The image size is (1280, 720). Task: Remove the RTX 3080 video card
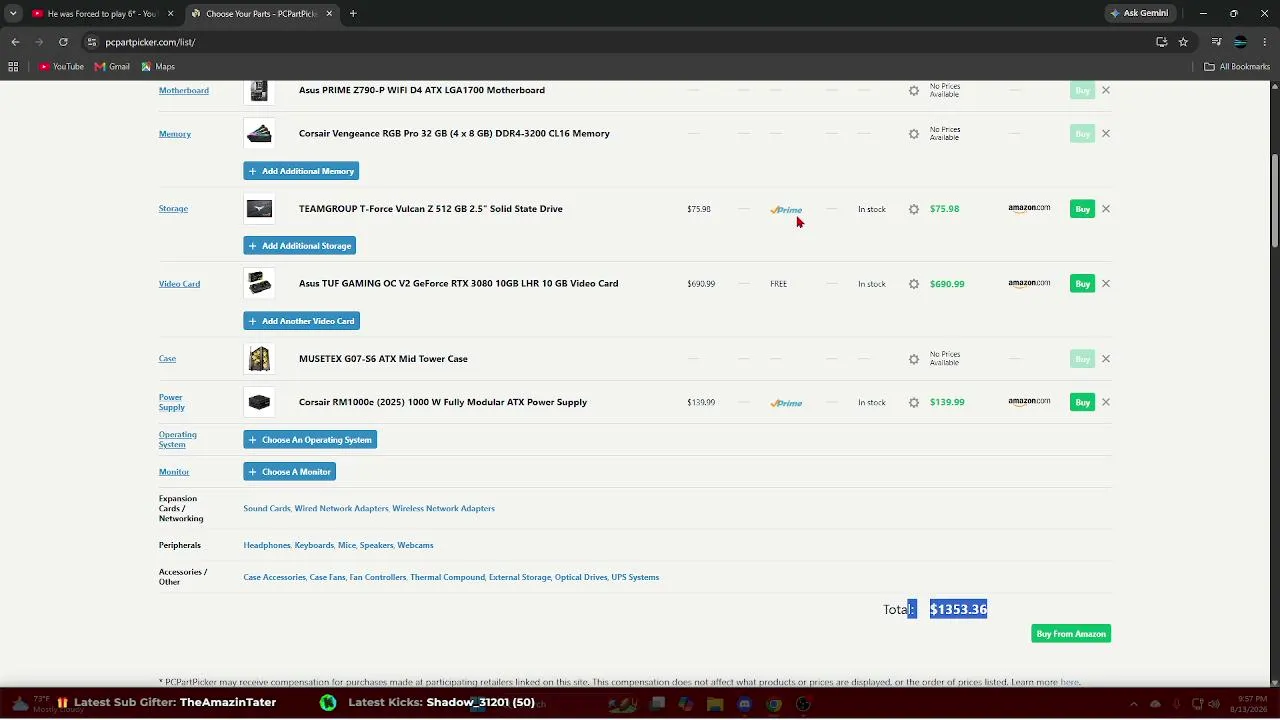tap(1106, 284)
